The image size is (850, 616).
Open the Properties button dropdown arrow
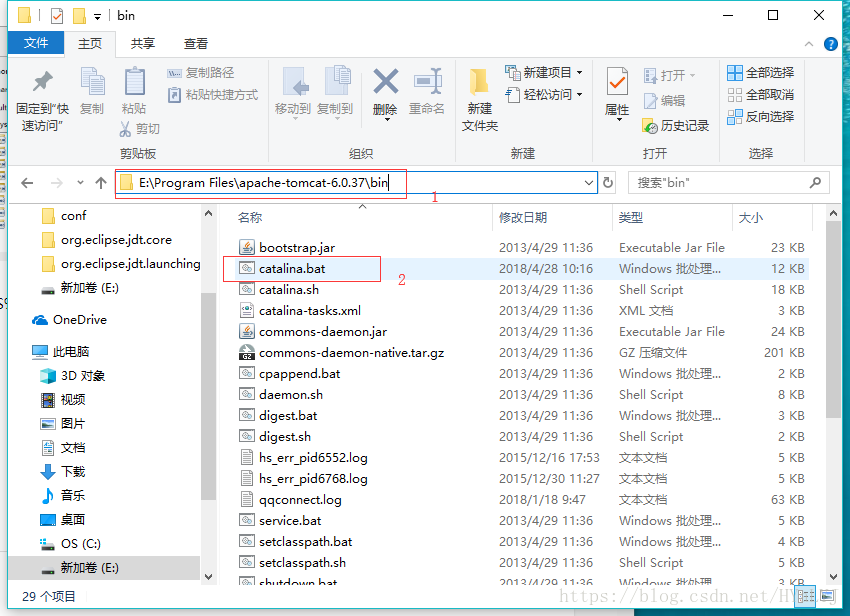click(x=619, y=119)
